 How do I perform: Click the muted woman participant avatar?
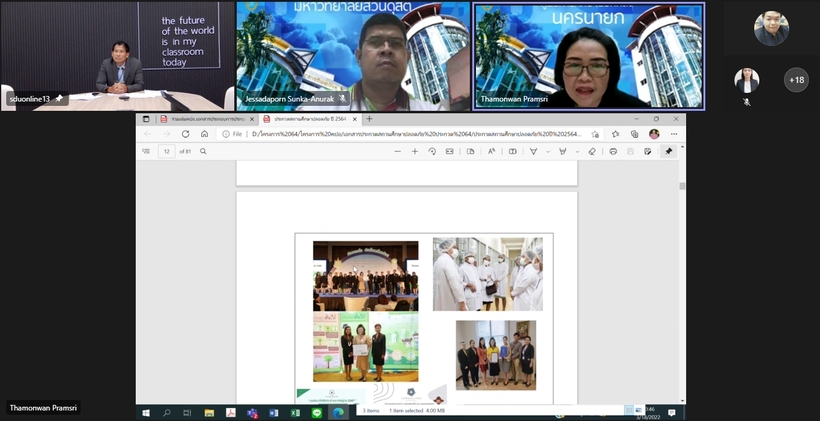pyautogui.click(x=747, y=80)
